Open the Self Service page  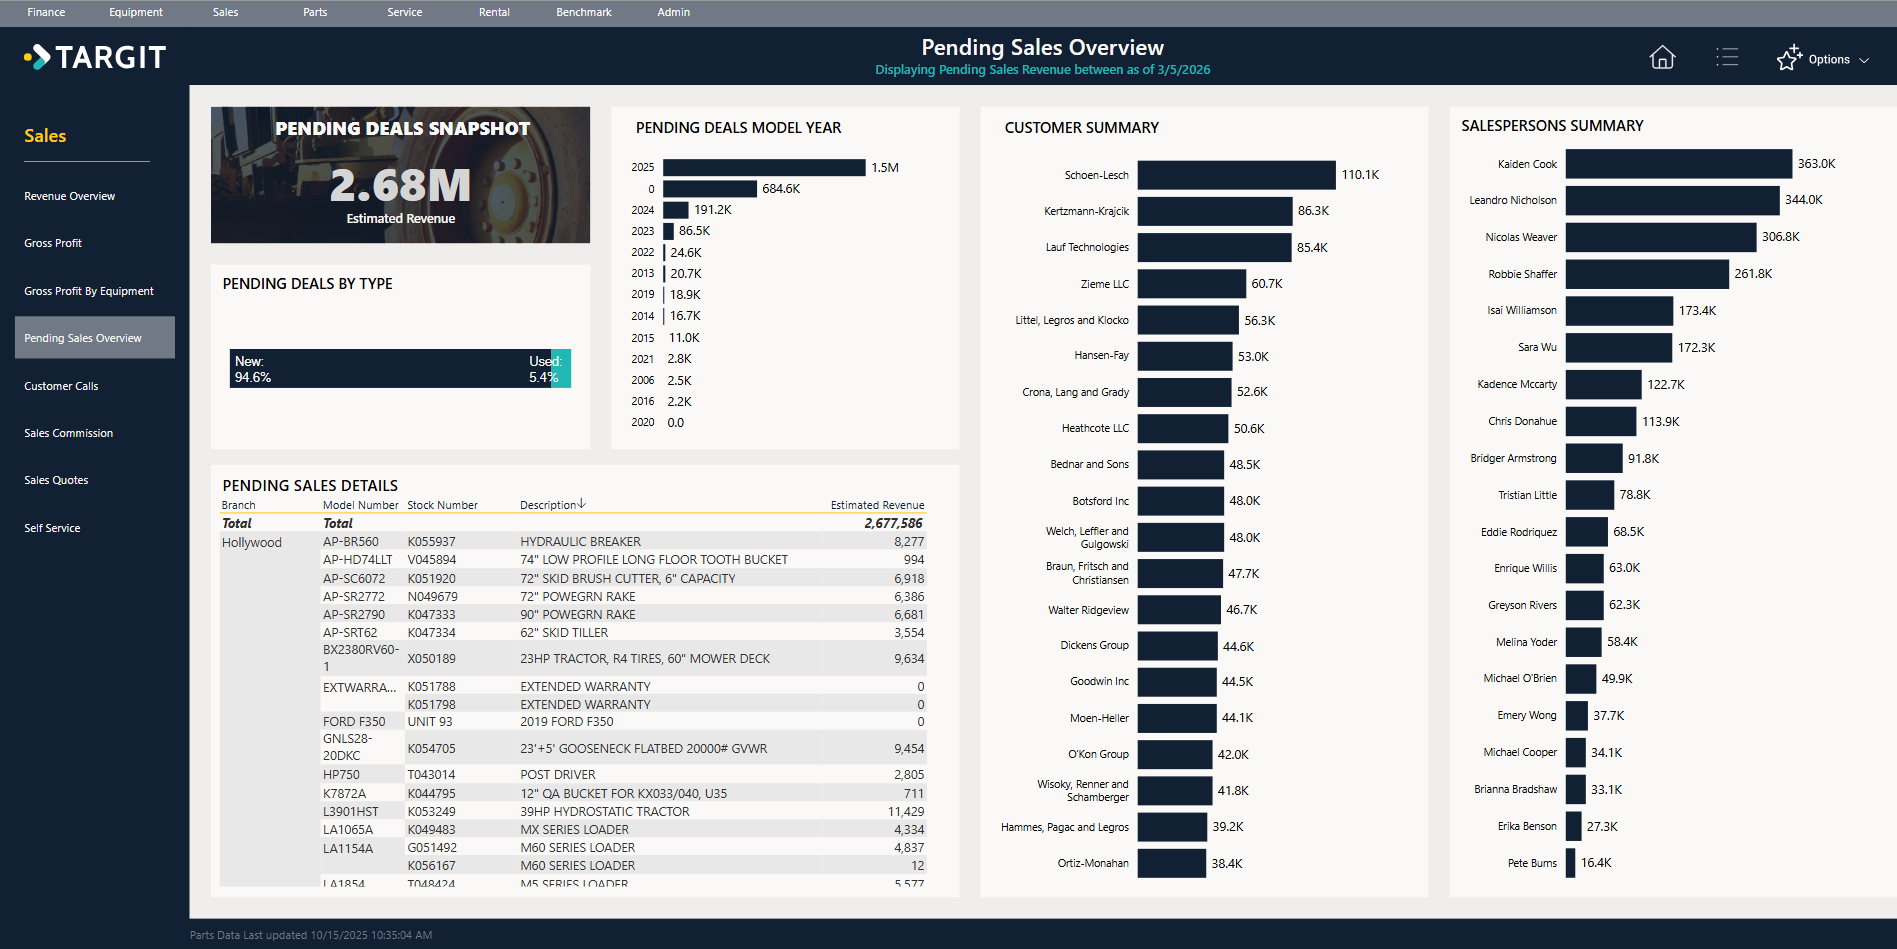tap(51, 527)
